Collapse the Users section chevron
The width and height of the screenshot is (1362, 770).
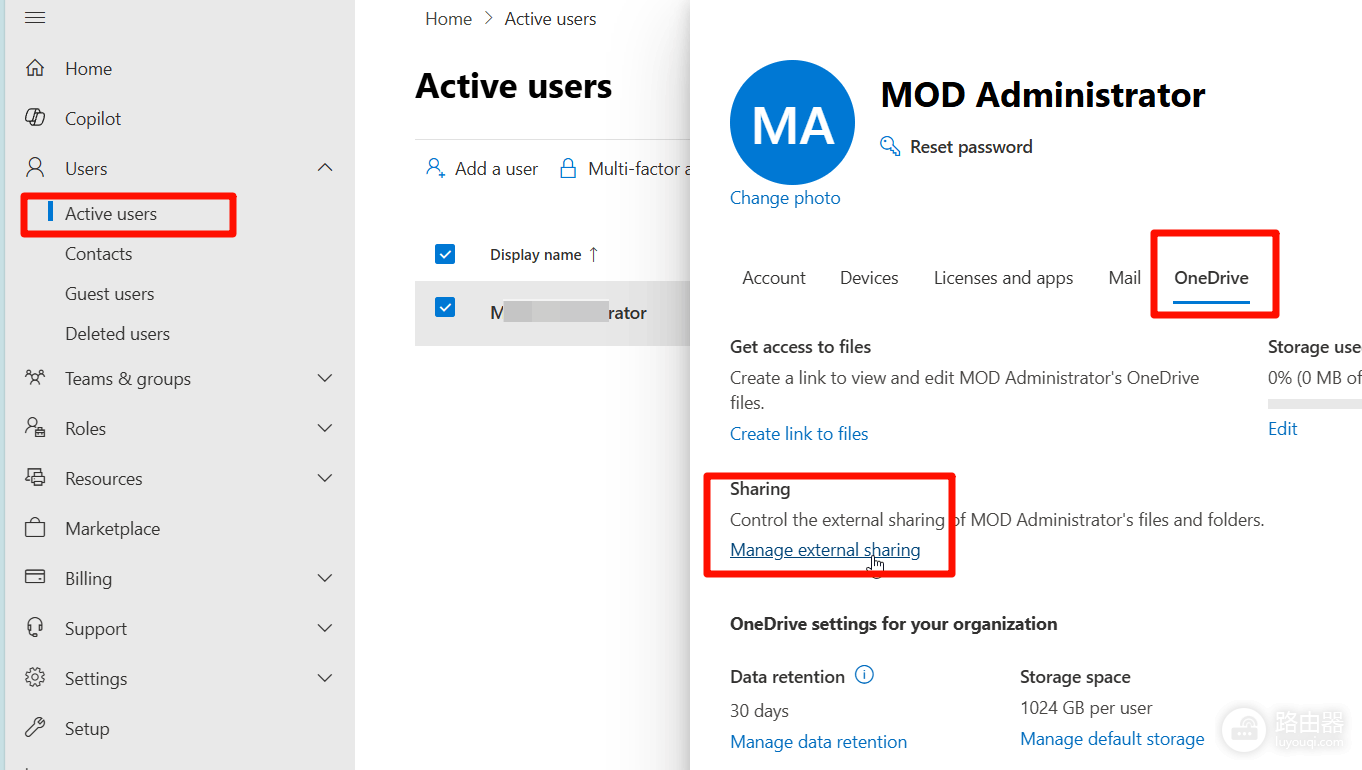click(x=325, y=168)
